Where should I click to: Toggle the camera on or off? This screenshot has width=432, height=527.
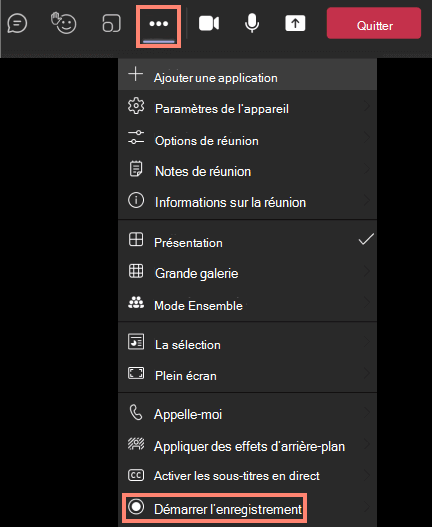209,24
